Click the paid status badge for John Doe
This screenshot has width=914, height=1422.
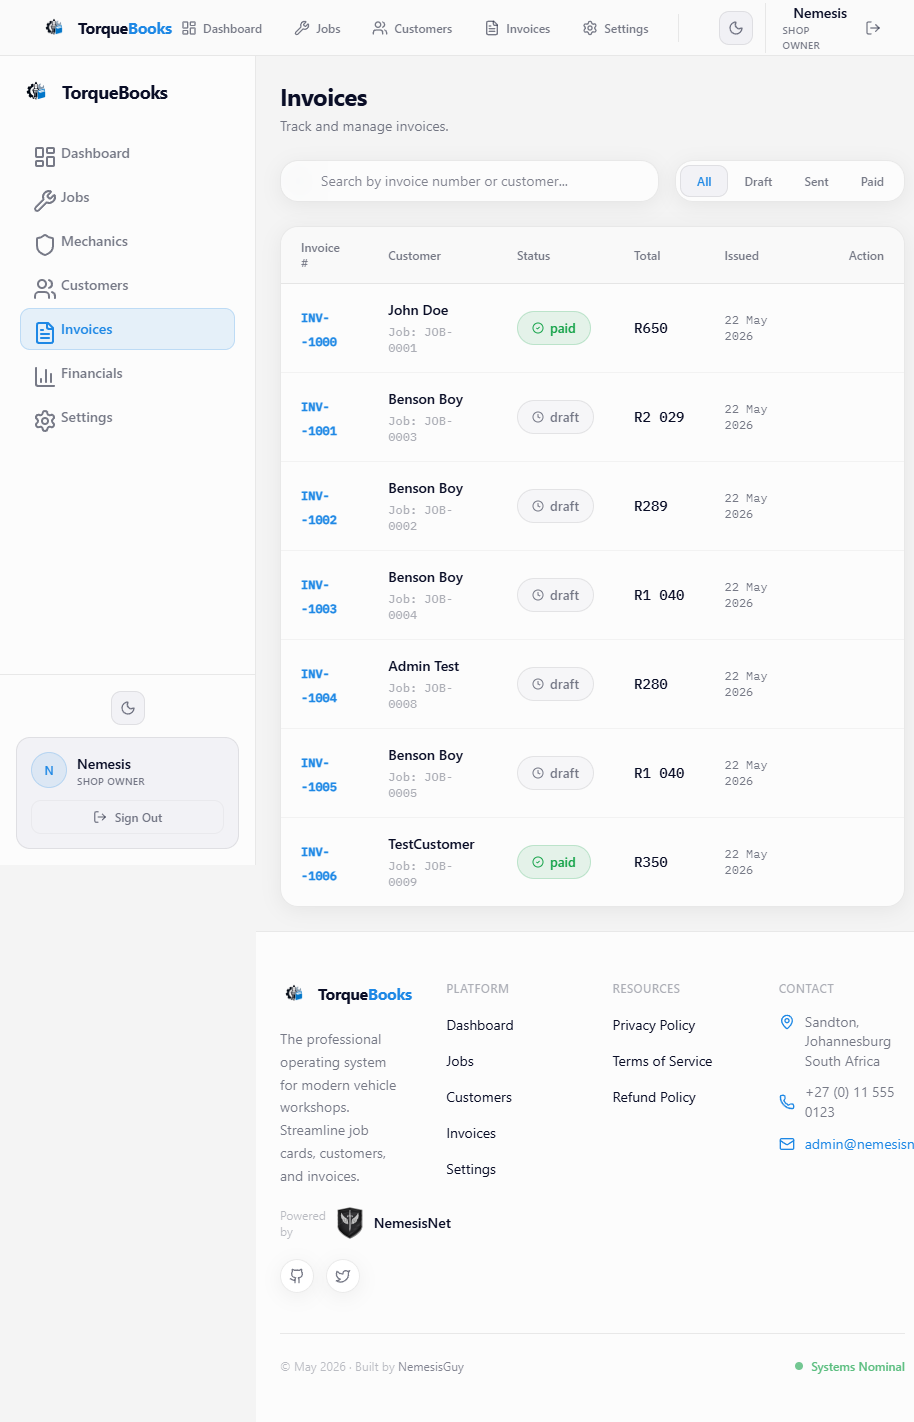(554, 328)
